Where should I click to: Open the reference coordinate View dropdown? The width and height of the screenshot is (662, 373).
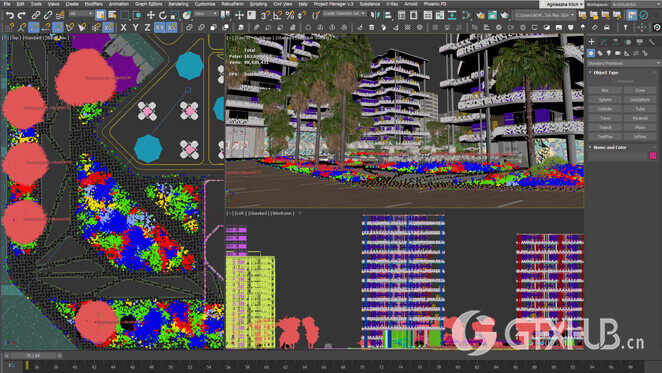pyautogui.click(x=206, y=14)
